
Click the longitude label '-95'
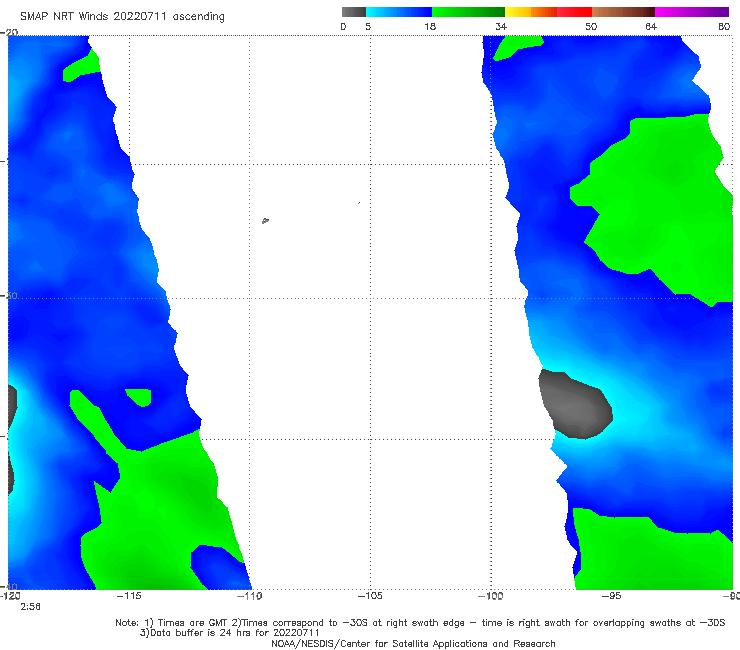(611, 596)
